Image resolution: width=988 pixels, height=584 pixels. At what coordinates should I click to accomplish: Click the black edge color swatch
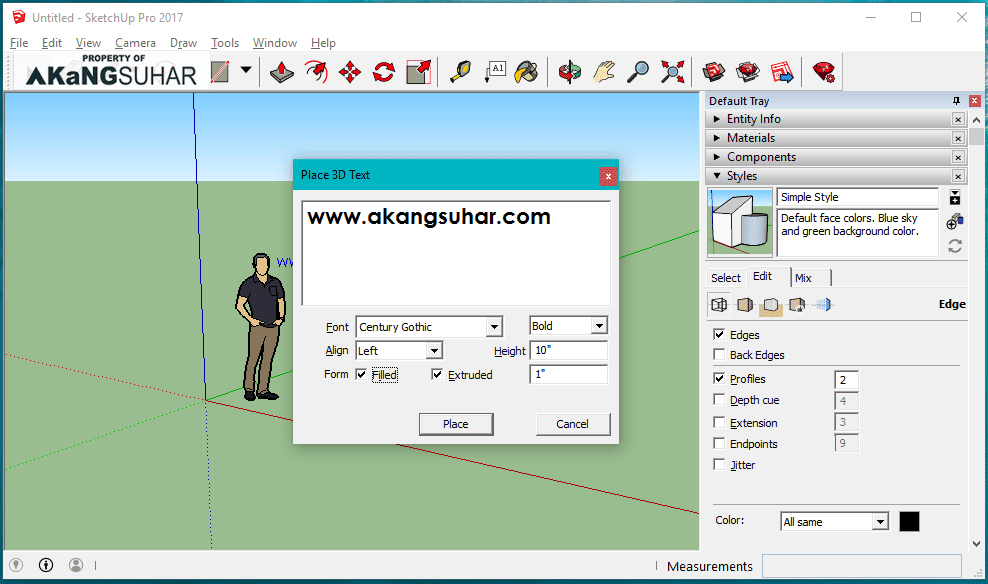point(909,522)
